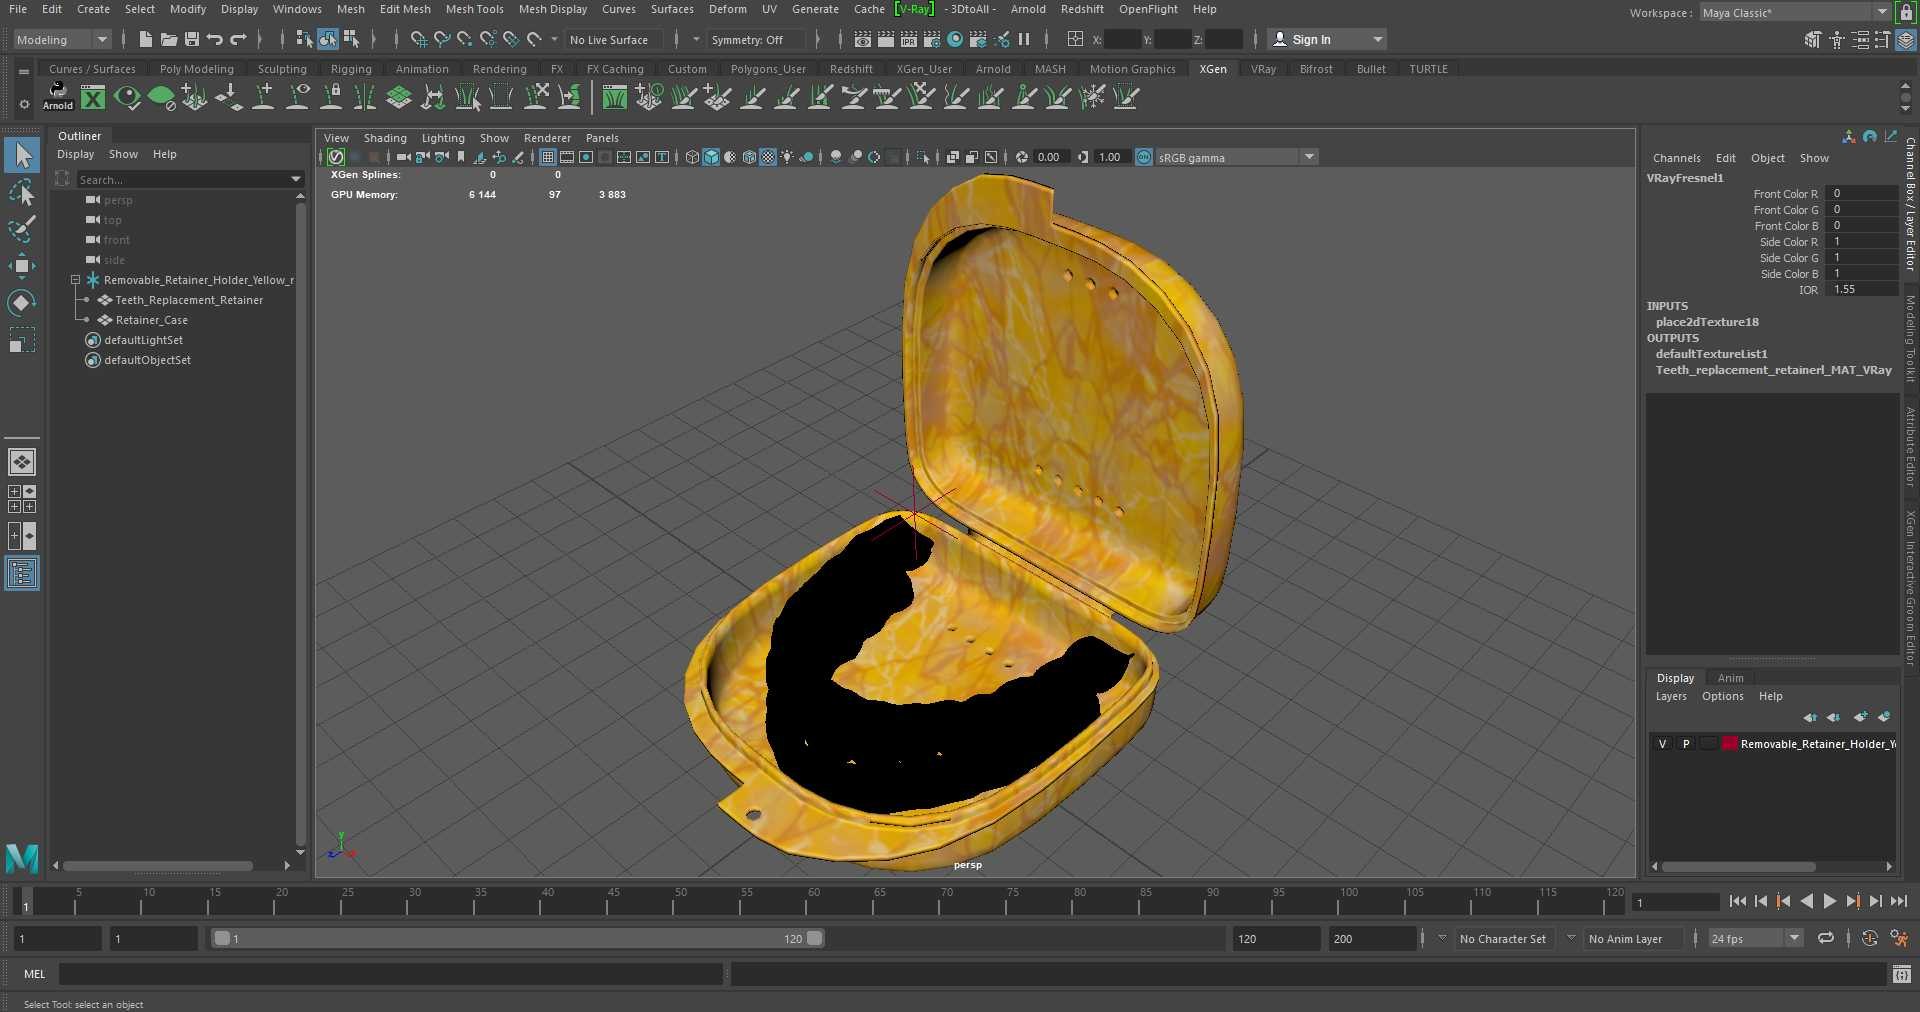
Task: Pick the Move tool in the toolbox
Action: coord(22,266)
